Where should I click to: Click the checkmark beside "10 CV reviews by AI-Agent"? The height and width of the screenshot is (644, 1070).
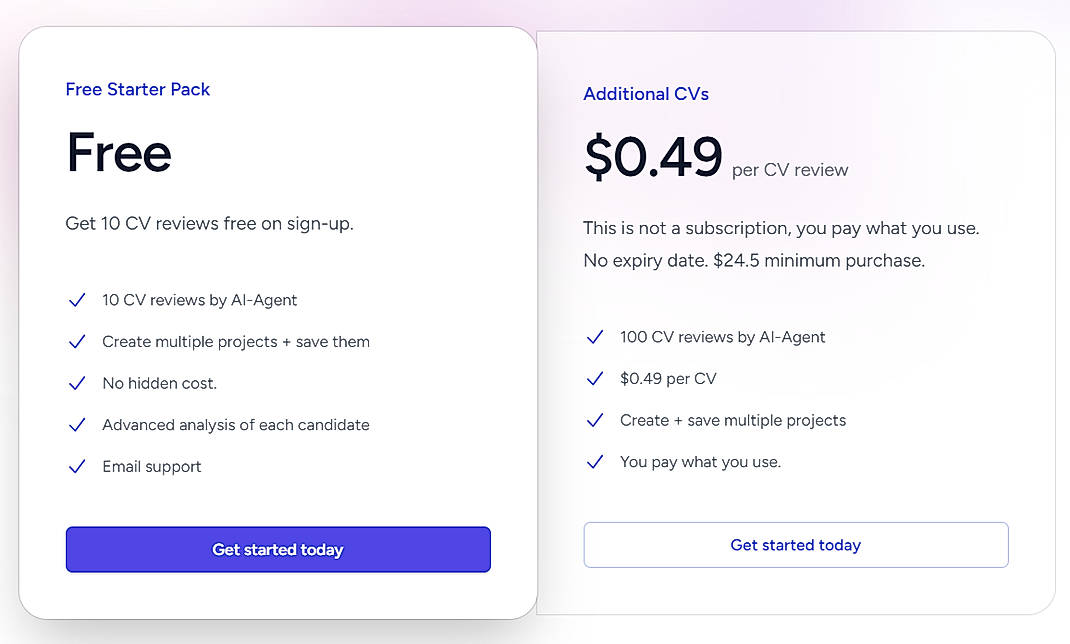tap(78, 299)
